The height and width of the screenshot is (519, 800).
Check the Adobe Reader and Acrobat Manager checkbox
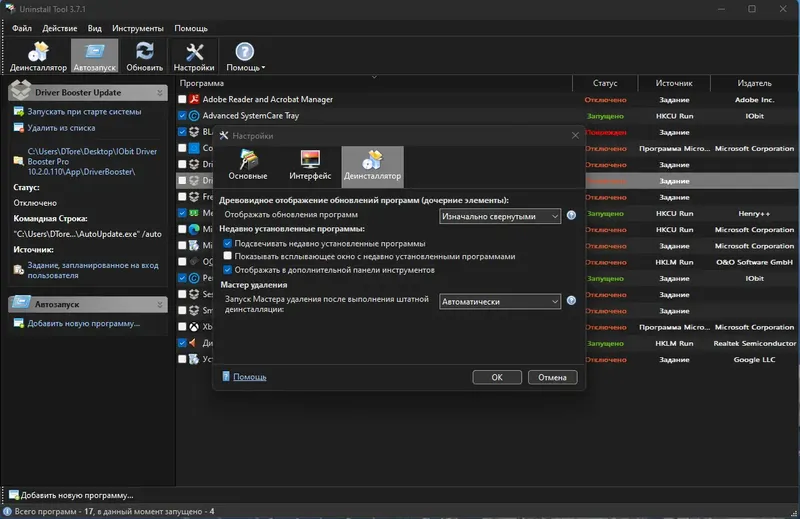tap(182, 100)
